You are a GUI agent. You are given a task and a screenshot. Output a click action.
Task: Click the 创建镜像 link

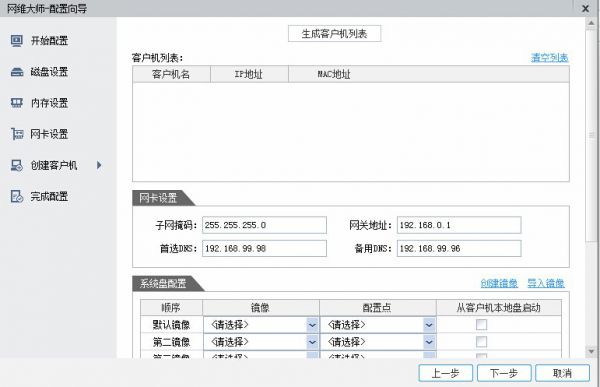(499, 283)
